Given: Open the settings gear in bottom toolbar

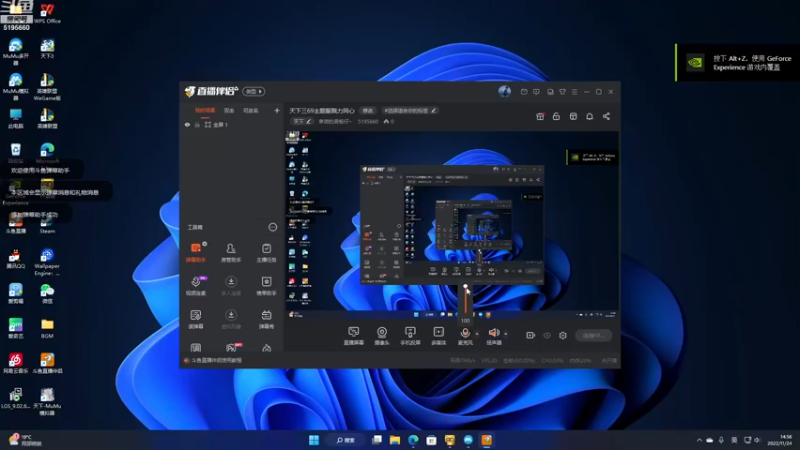Looking at the screenshot, I should click(x=563, y=335).
